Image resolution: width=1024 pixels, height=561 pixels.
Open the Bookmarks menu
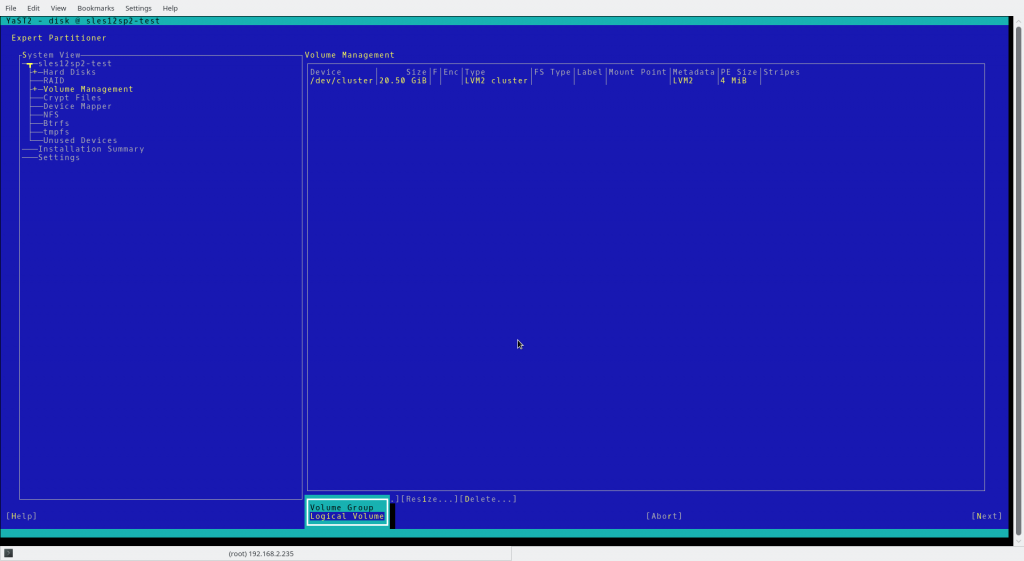96,8
